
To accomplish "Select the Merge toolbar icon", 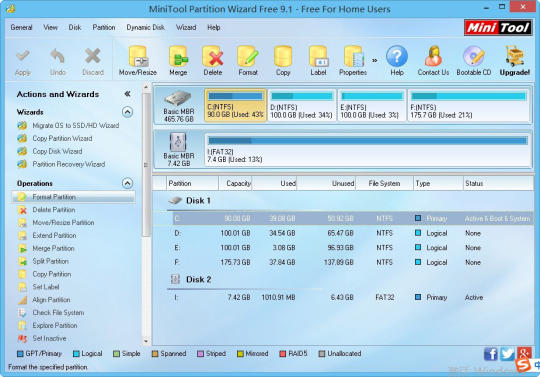I will click(x=178, y=56).
